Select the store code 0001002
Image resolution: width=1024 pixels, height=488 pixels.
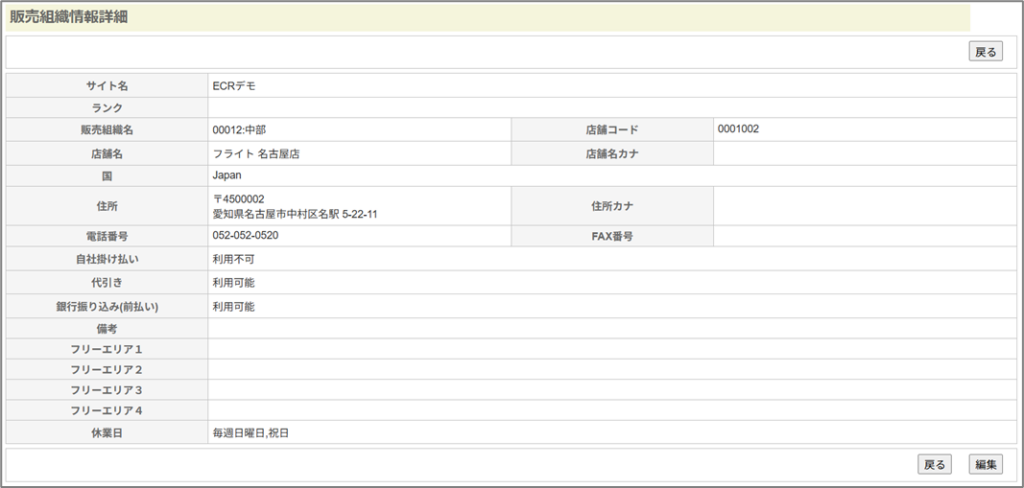coord(738,129)
